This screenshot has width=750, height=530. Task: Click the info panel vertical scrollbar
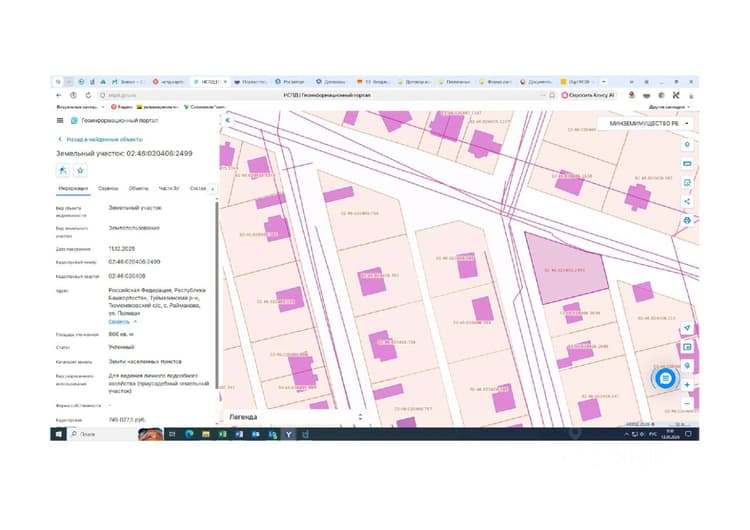[x=217, y=297]
